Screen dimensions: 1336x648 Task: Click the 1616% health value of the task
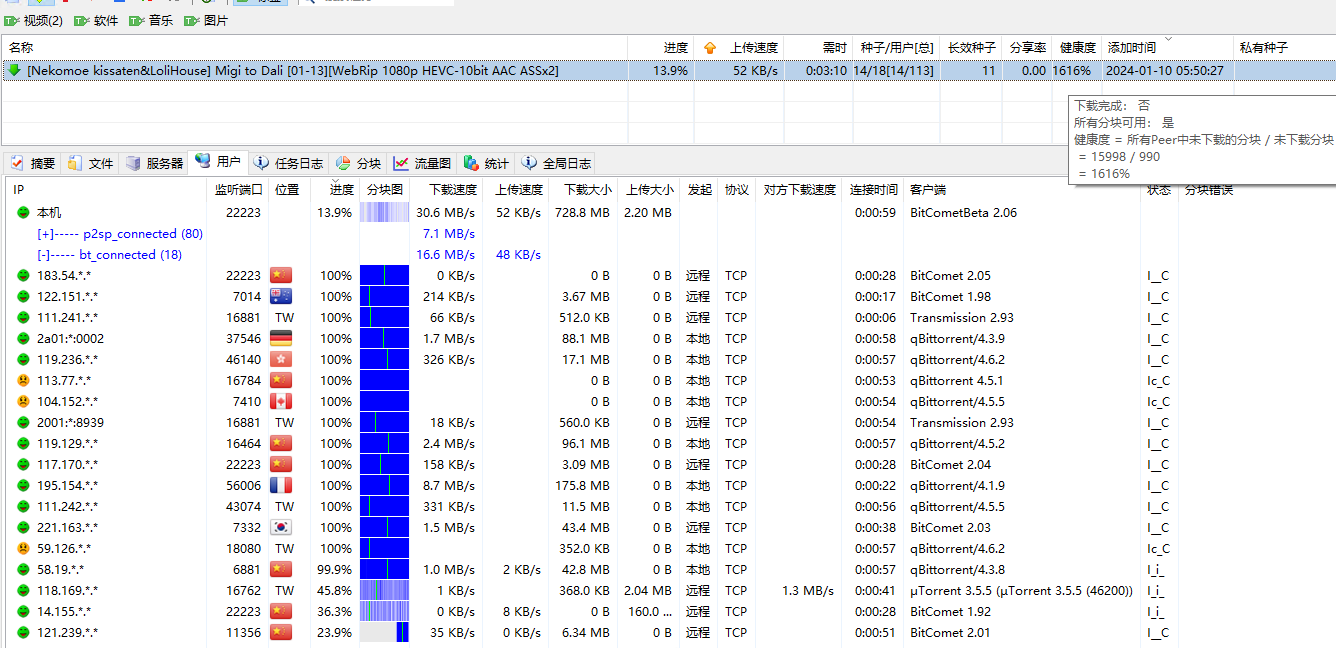[1072, 71]
